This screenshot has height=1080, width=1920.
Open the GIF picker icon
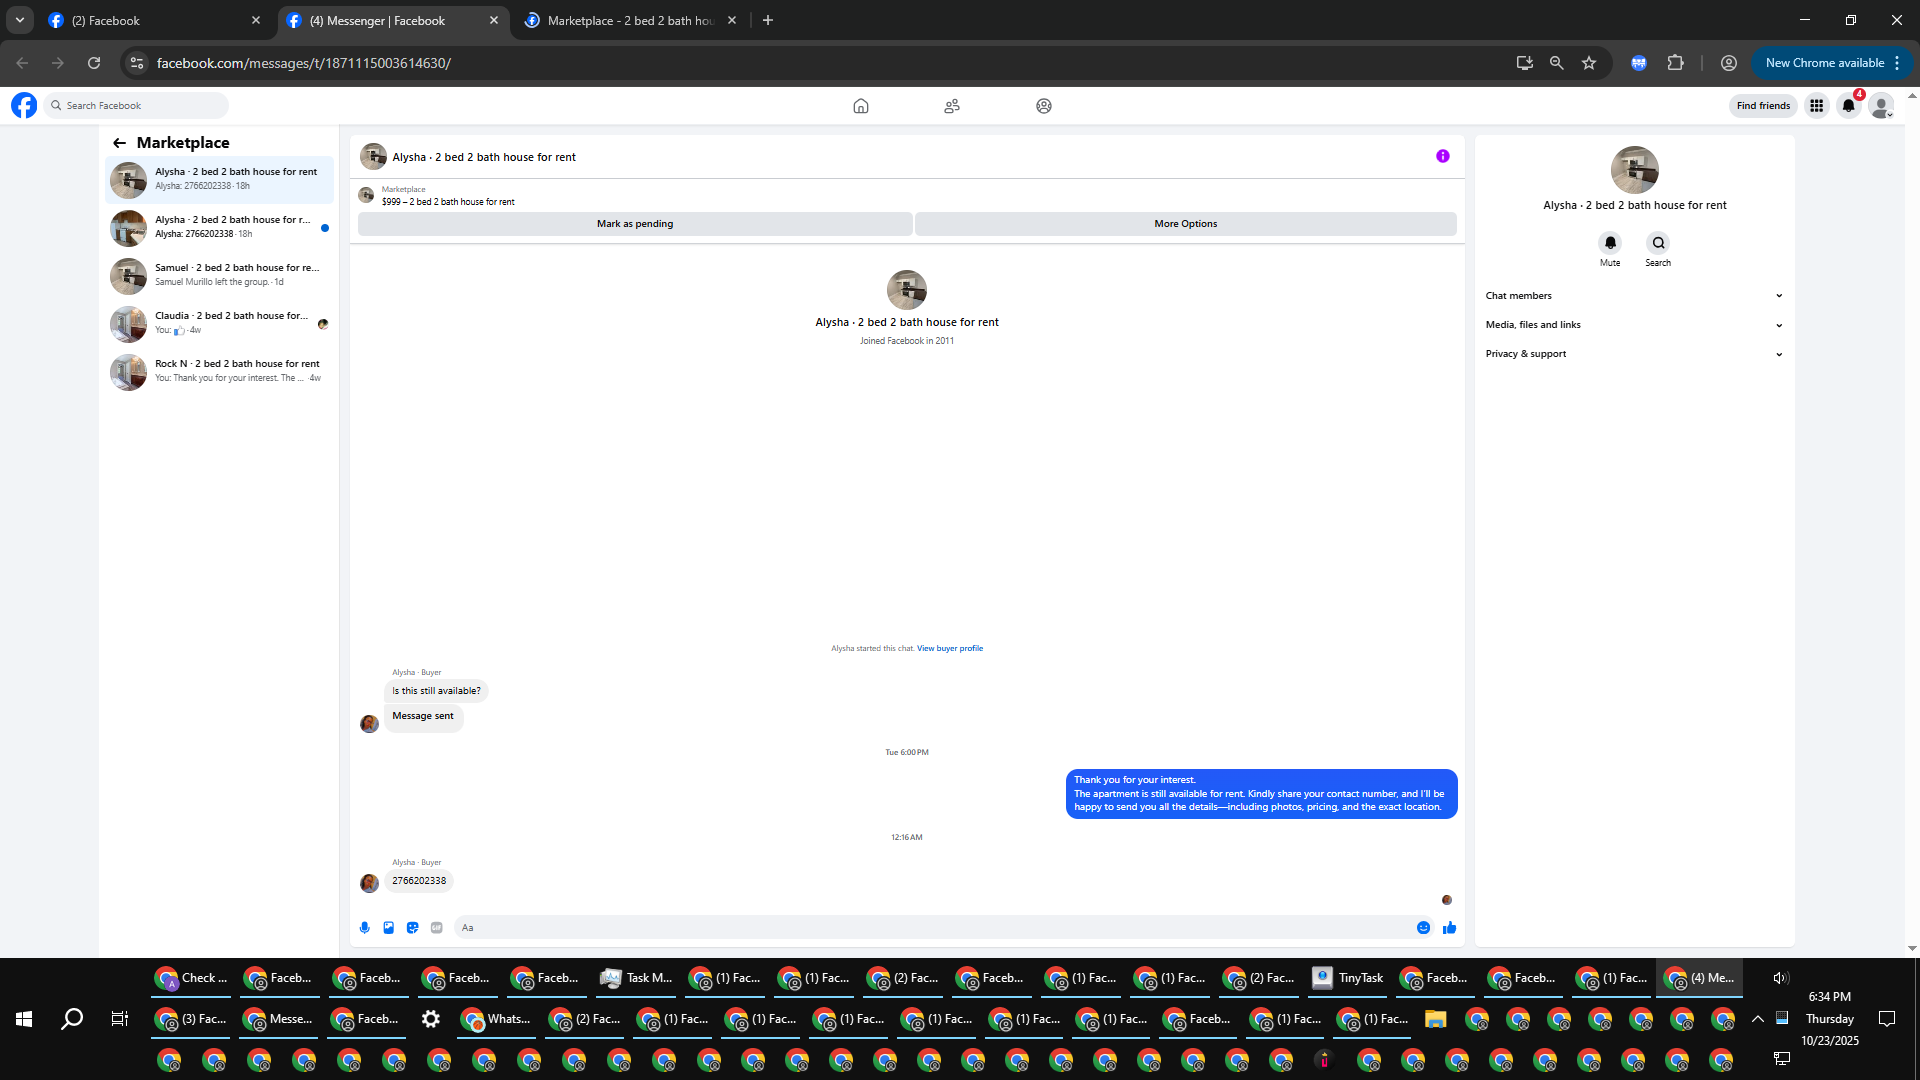(x=437, y=928)
